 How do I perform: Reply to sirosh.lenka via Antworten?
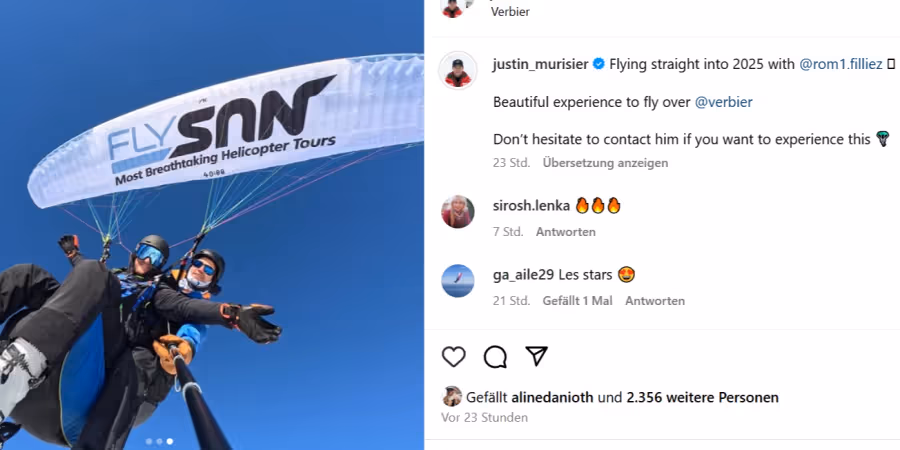click(565, 232)
